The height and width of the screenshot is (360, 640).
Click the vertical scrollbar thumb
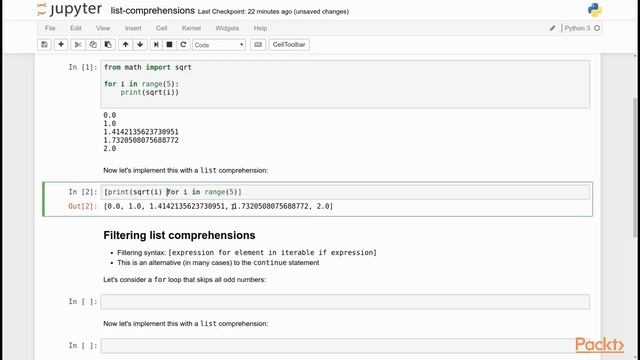[635, 167]
